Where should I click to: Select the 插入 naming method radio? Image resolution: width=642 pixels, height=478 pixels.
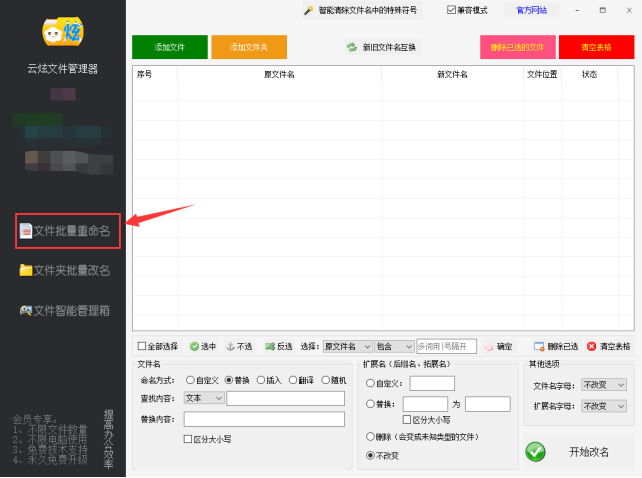[x=261, y=380]
